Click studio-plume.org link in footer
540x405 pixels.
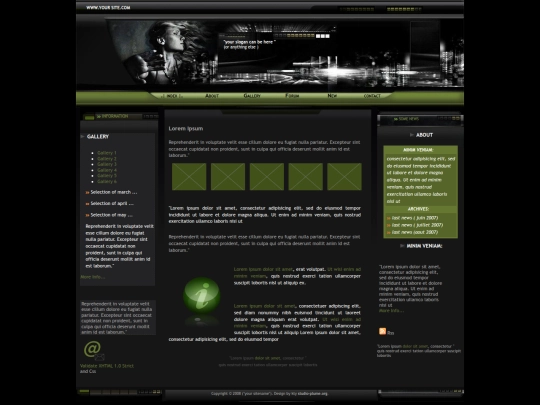(x=313, y=393)
